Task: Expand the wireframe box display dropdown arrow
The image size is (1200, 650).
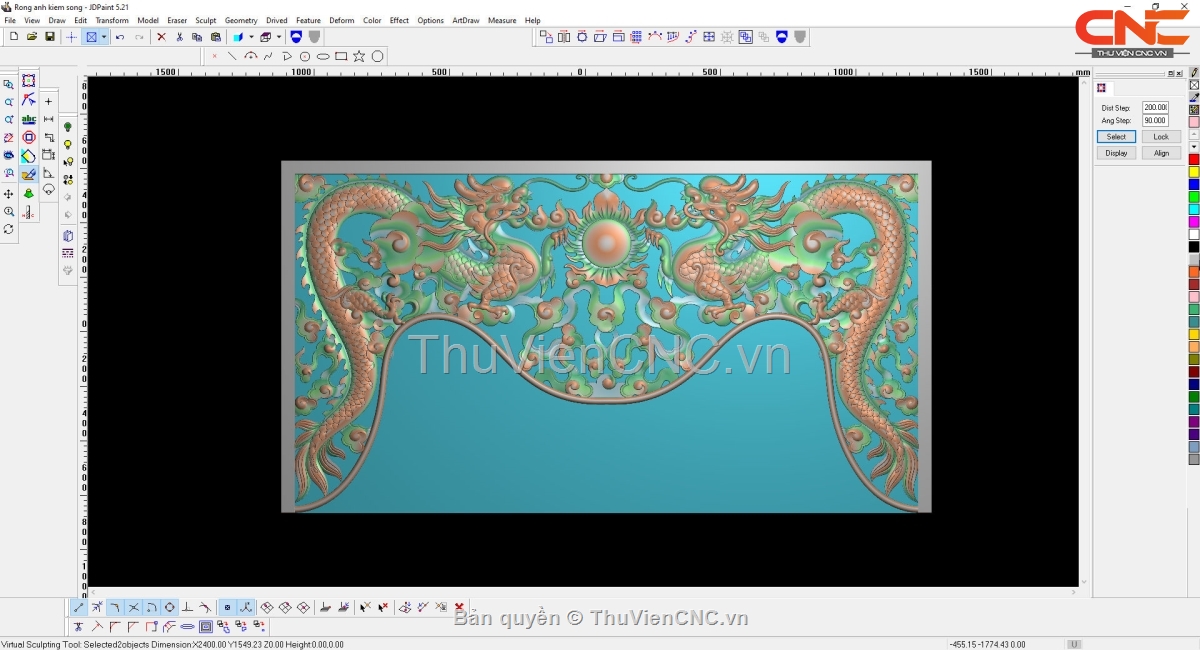Action: point(279,37)
